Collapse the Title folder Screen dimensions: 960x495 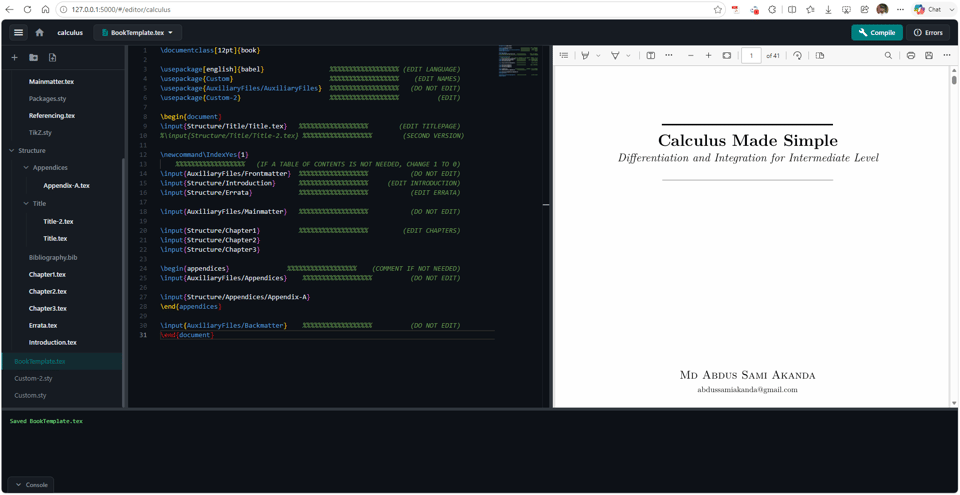(x=26, y=203)
